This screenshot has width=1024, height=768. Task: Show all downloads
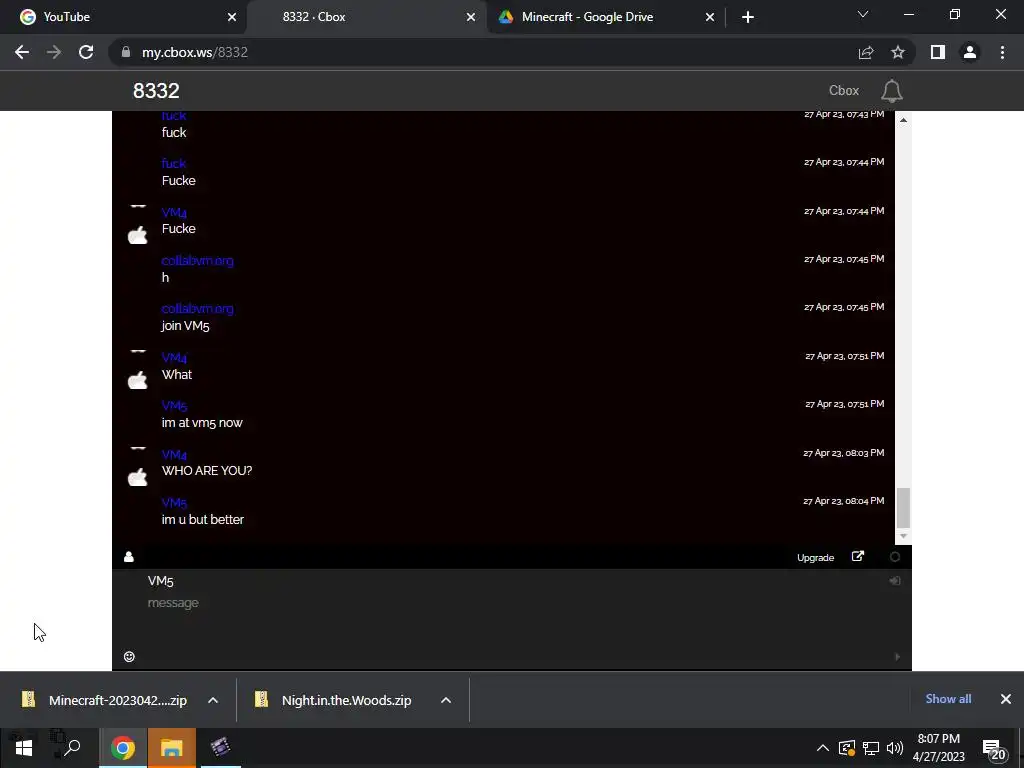coord(948,699)
